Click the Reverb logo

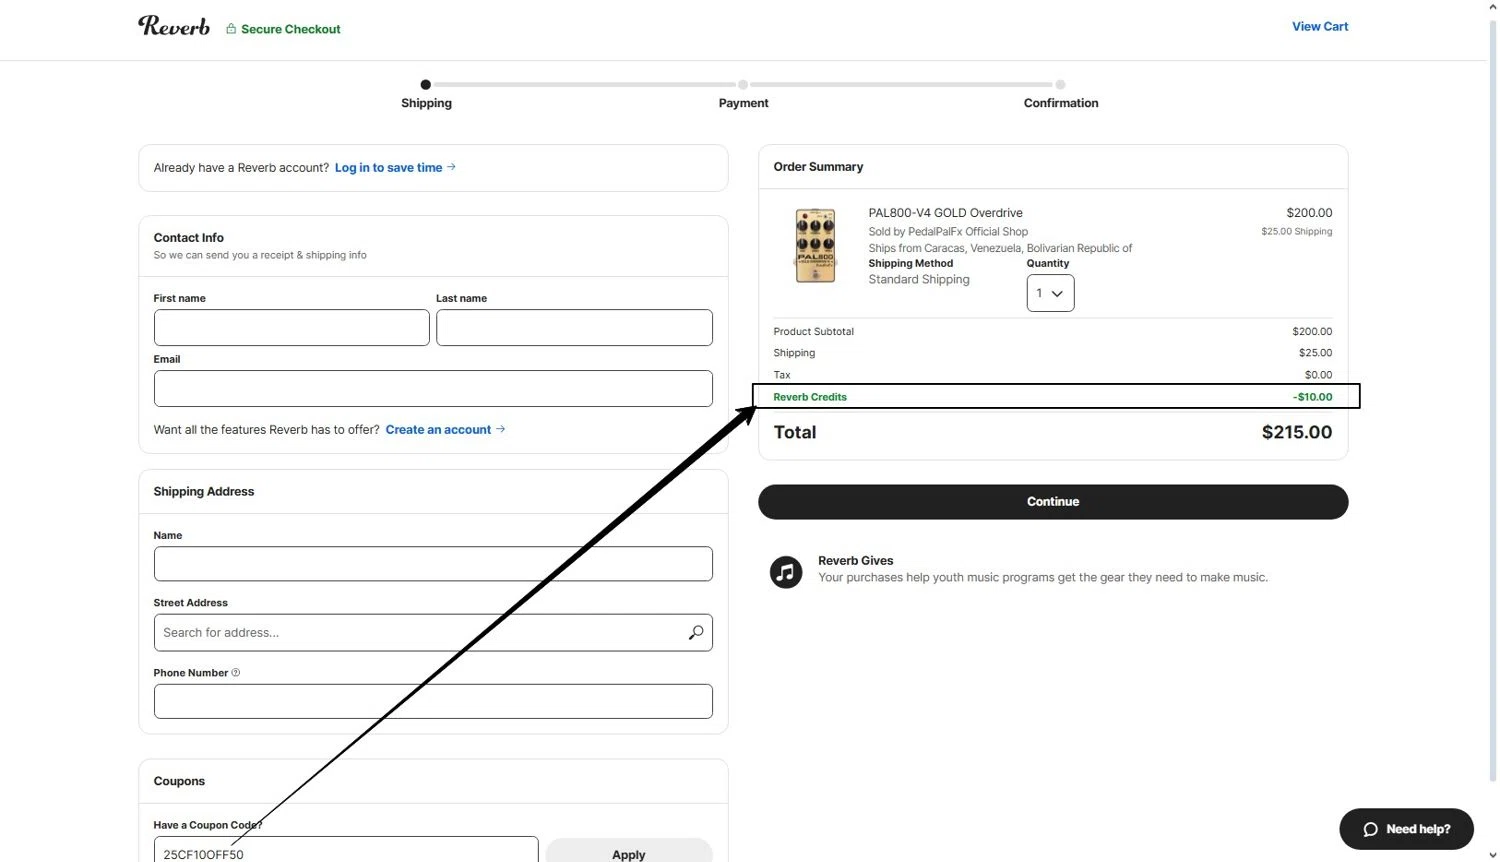(x=174, y=27)
